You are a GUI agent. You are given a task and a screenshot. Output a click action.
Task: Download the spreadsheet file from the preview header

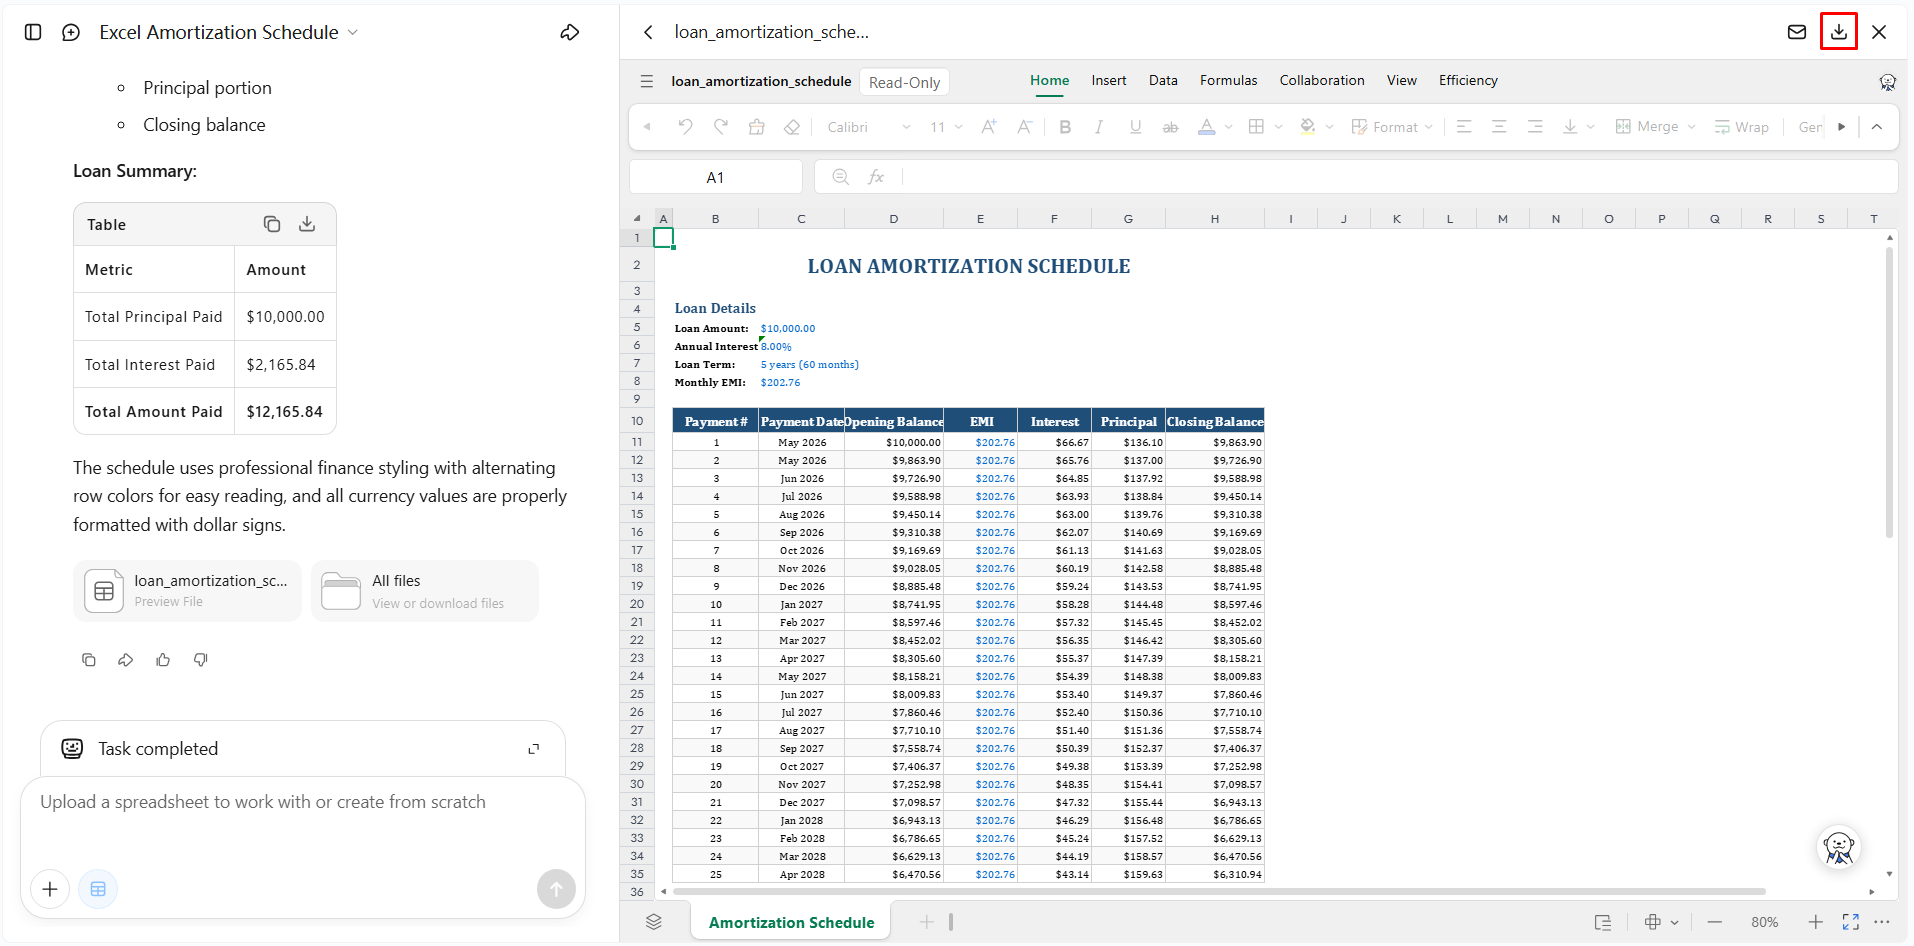pos(1839,32)
